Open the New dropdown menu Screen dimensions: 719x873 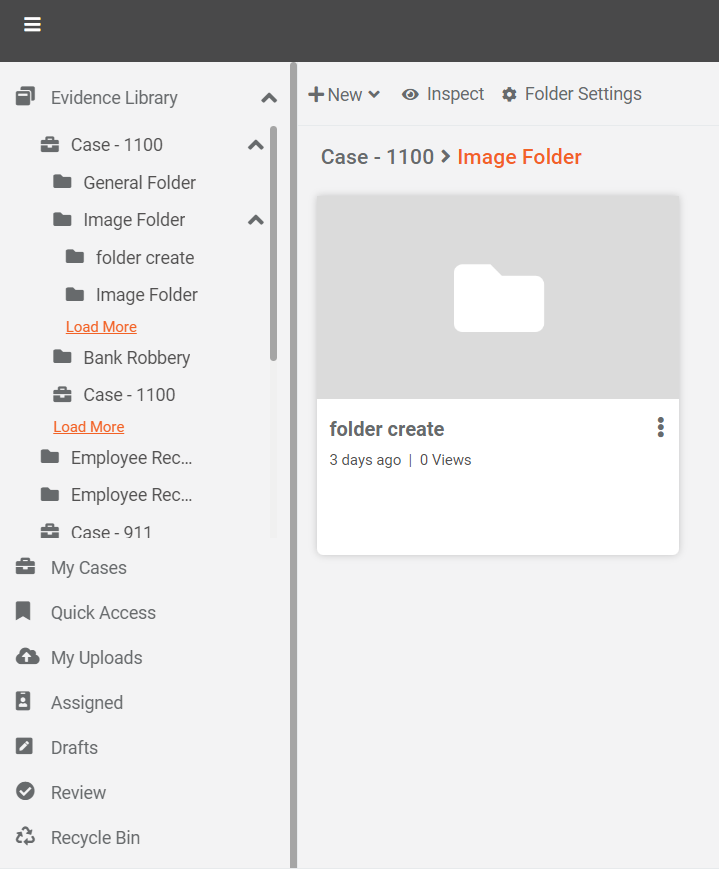tap(344, 94)
